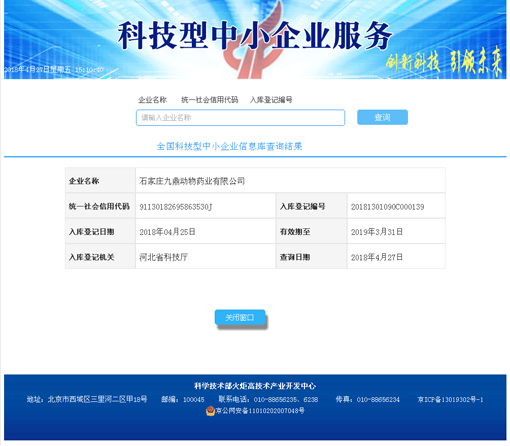Click the 有效期至 date 2019年3月31日
This screenshot has width=510, height=446.
pos(377,232)
